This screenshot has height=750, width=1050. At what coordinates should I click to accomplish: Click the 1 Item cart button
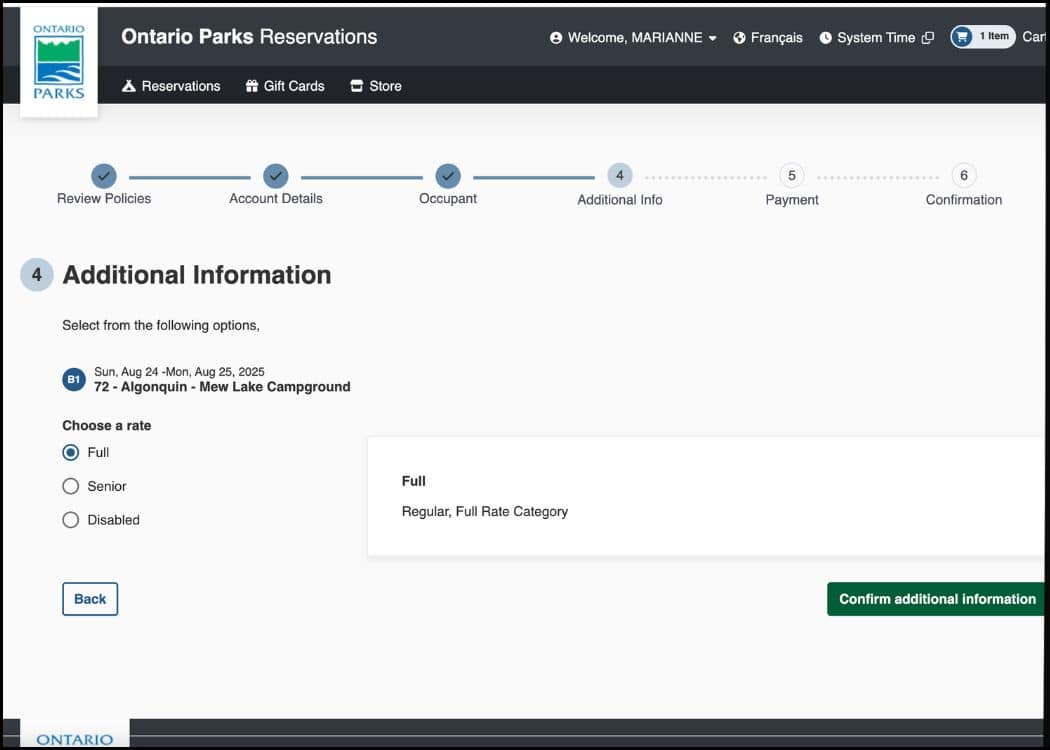pyautogui.click(x=982, y=37)
